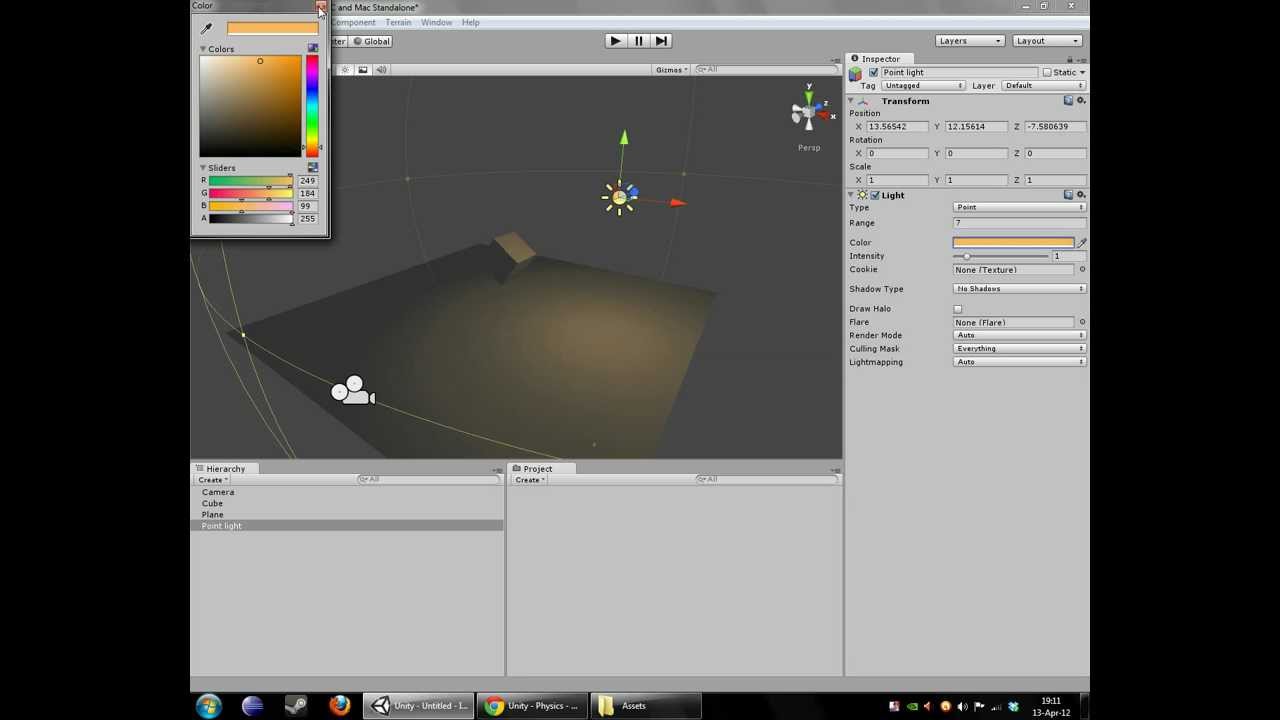Open the Windows Start menu
The width and height of the screenshot is (1280, 720).
[x=208, y=706]
